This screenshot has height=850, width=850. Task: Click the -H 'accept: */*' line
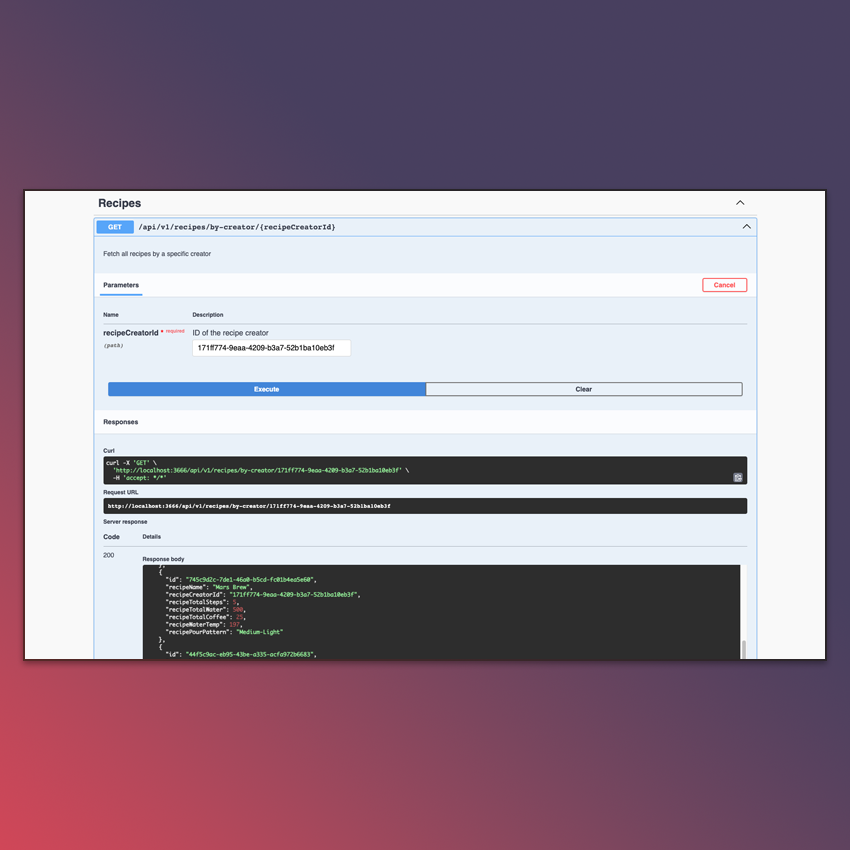(139, 478)
